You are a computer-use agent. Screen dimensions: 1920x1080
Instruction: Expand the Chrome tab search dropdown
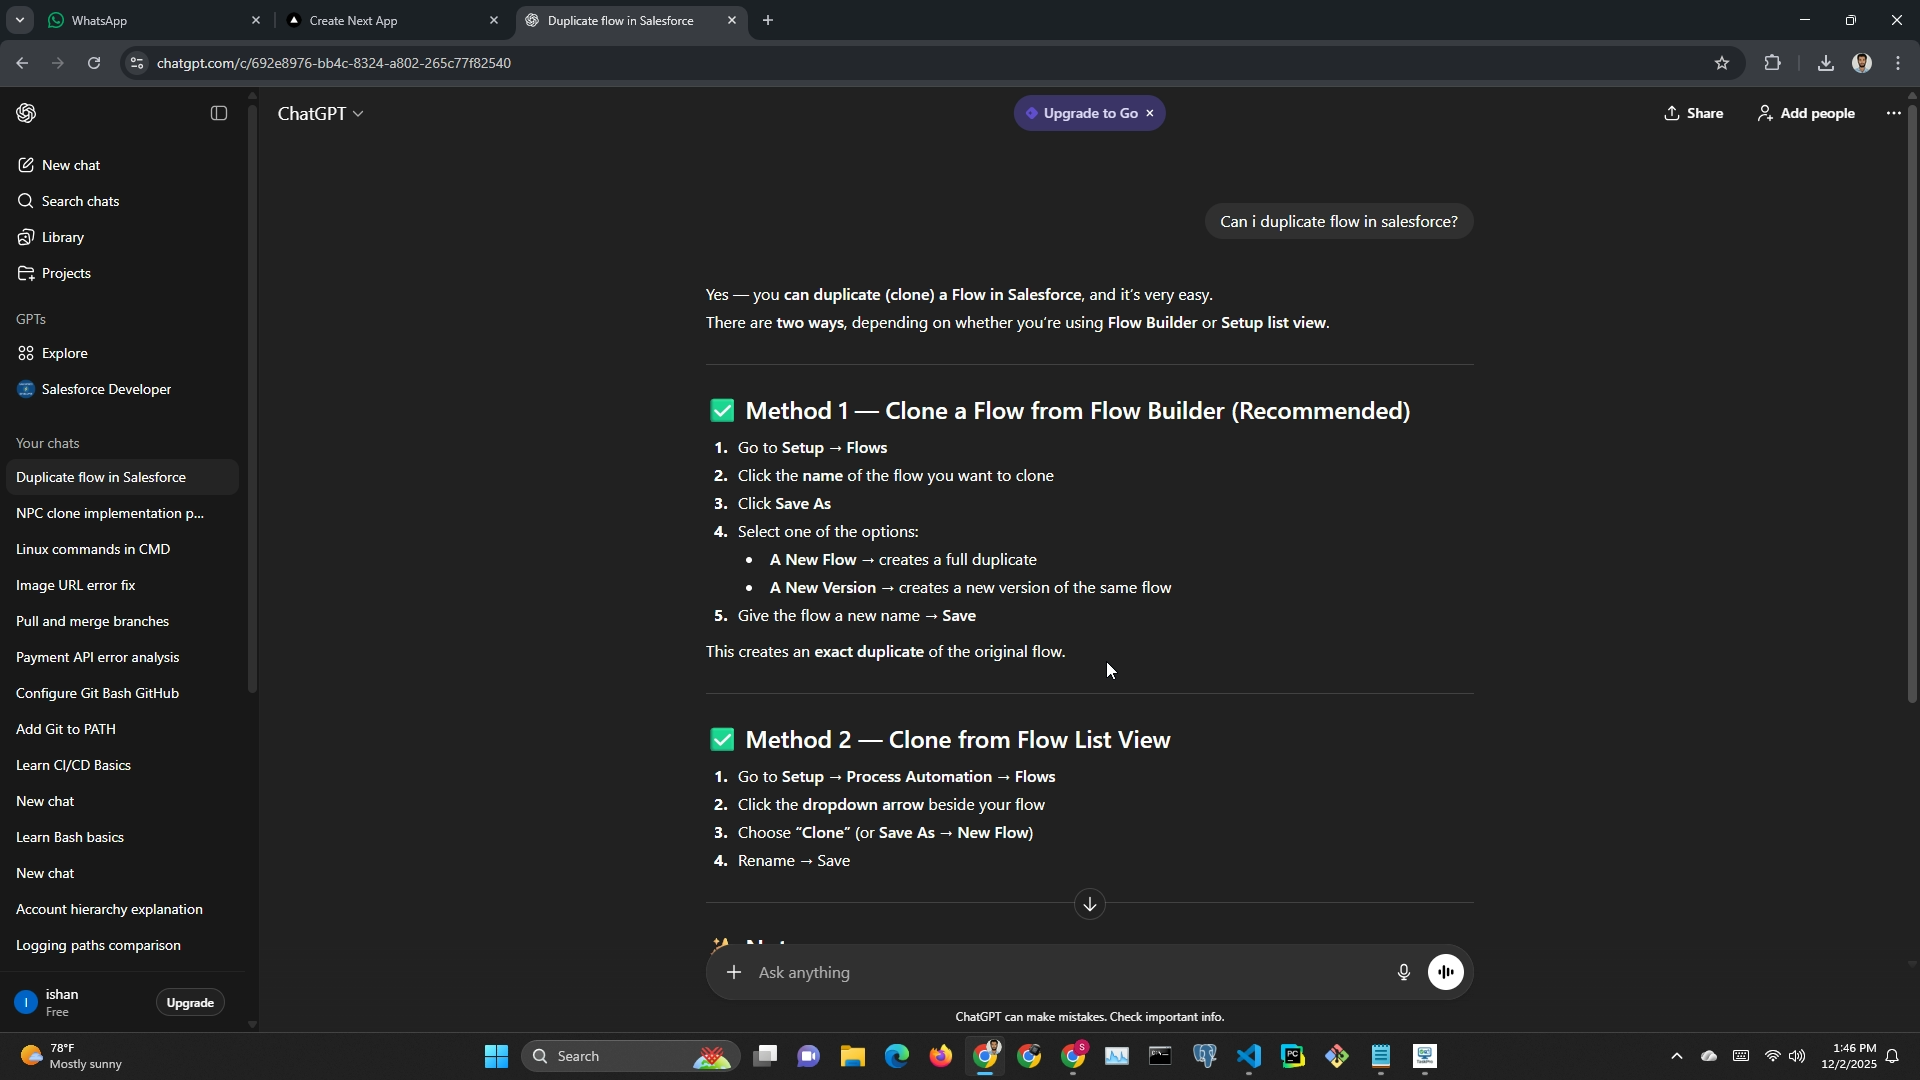pos(19,20)
